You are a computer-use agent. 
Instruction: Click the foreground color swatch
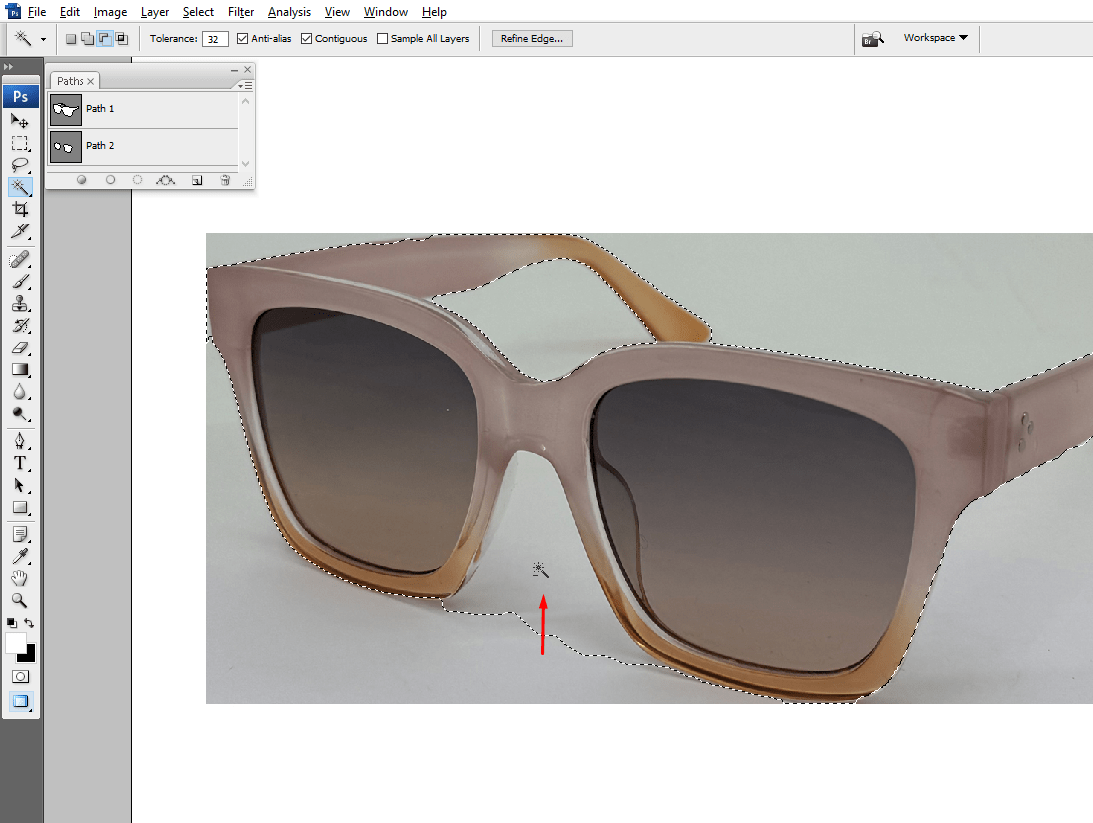click(x=14, y=645)
